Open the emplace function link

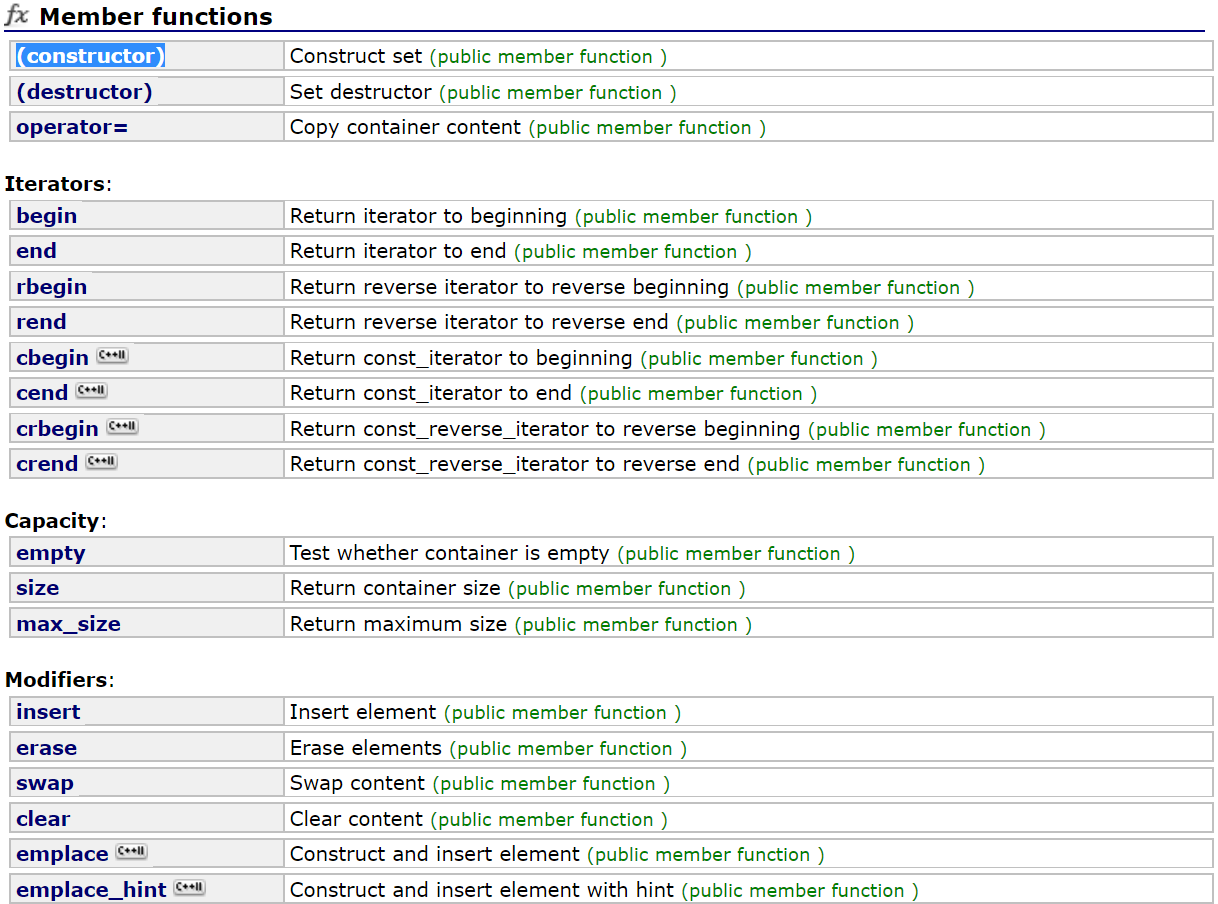(x=63, y=854)
